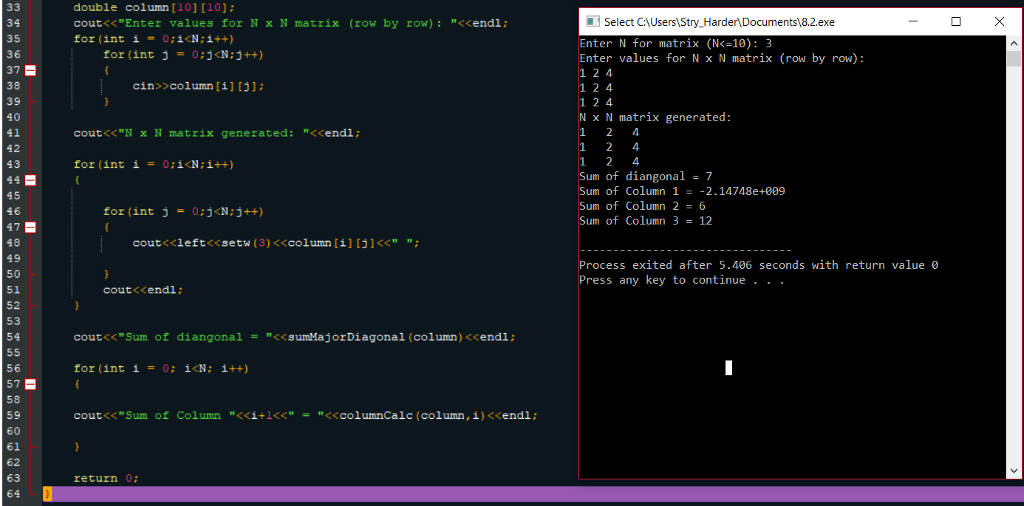1024x506 pixels.
Task: Click the 'cin>>column[i][j];' statement
Action: [x=199, y=86]
